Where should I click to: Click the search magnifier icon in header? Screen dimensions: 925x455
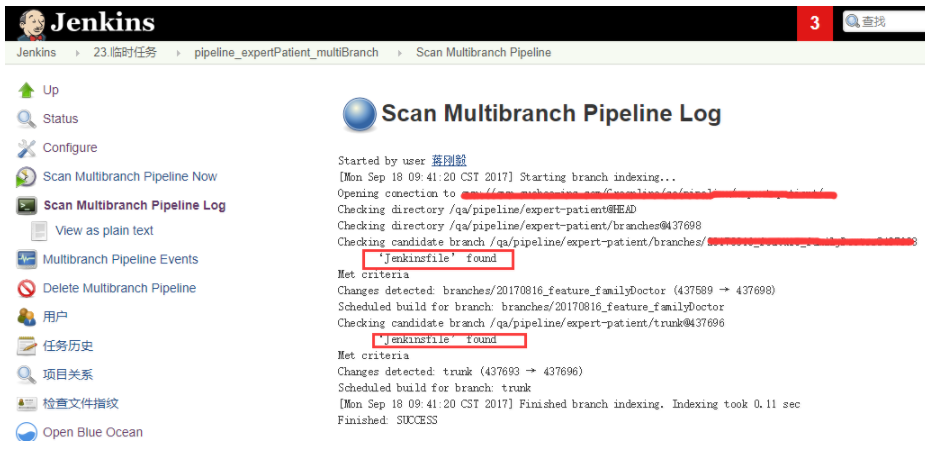852,22
